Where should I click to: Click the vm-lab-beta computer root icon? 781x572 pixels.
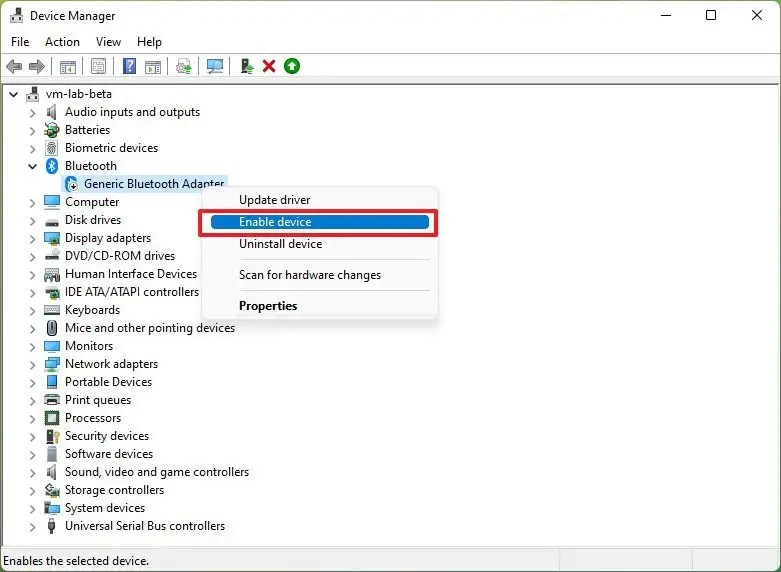point(33,94)
